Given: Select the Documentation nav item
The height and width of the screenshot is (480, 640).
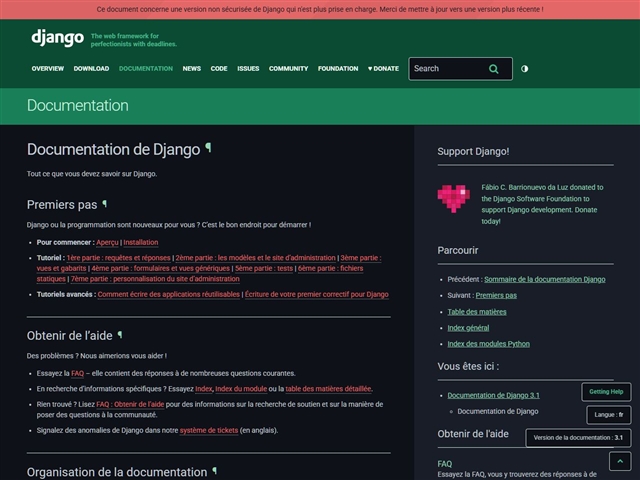Looking at the screenshot, I should (146, 69).
